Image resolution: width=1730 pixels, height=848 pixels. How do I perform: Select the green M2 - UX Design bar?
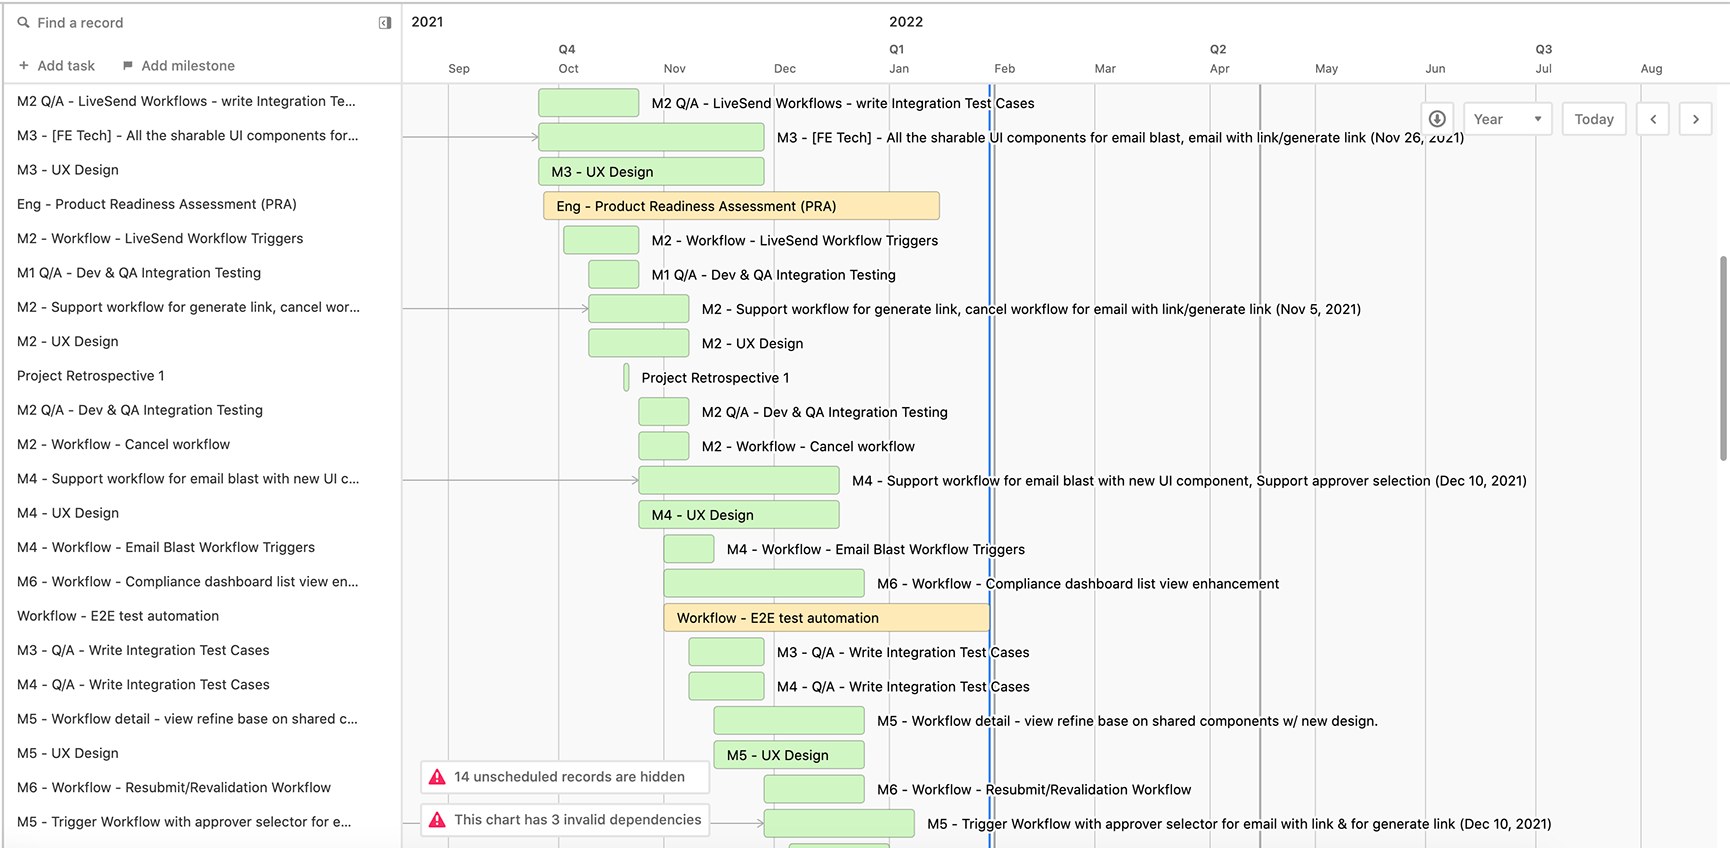coord(639,343)
